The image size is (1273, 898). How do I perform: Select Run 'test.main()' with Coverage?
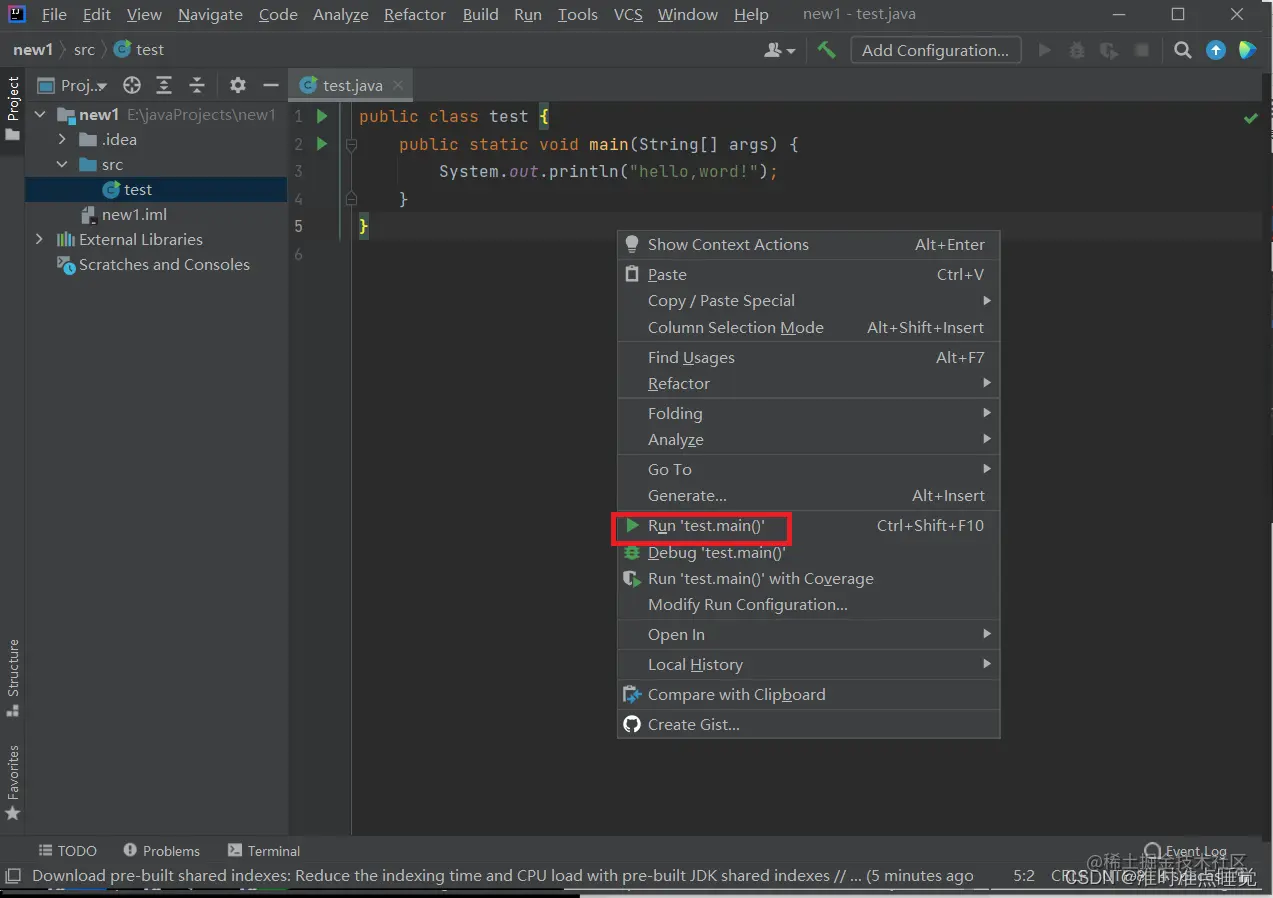809,579
